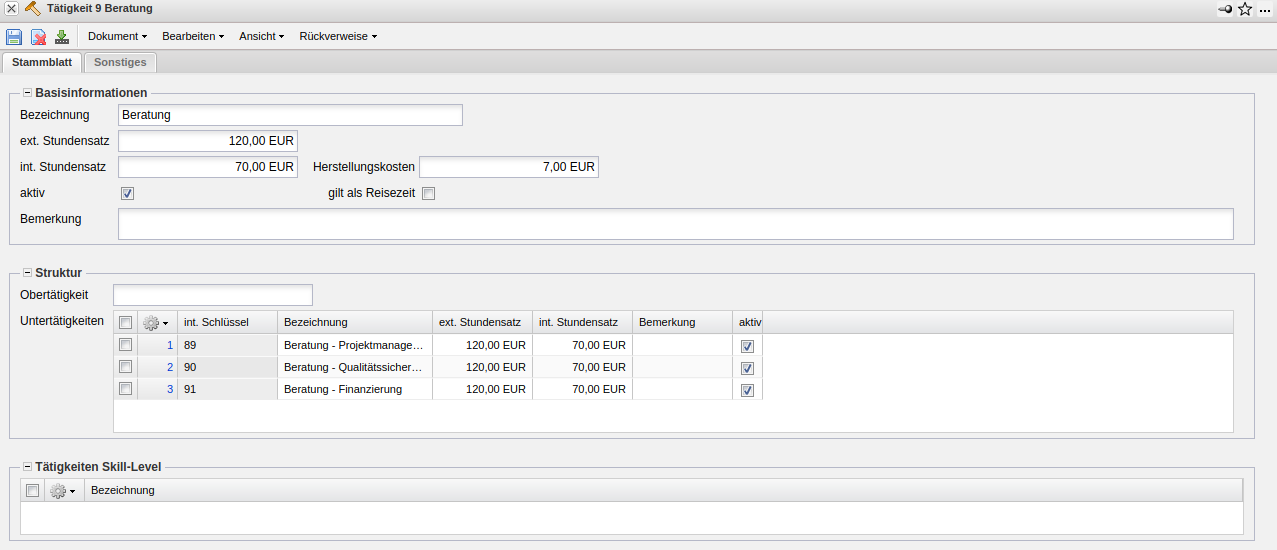Collapse the Tätigkeiten Skill-Level section
Screen dimensions: 1277x550
click(27, 466)
